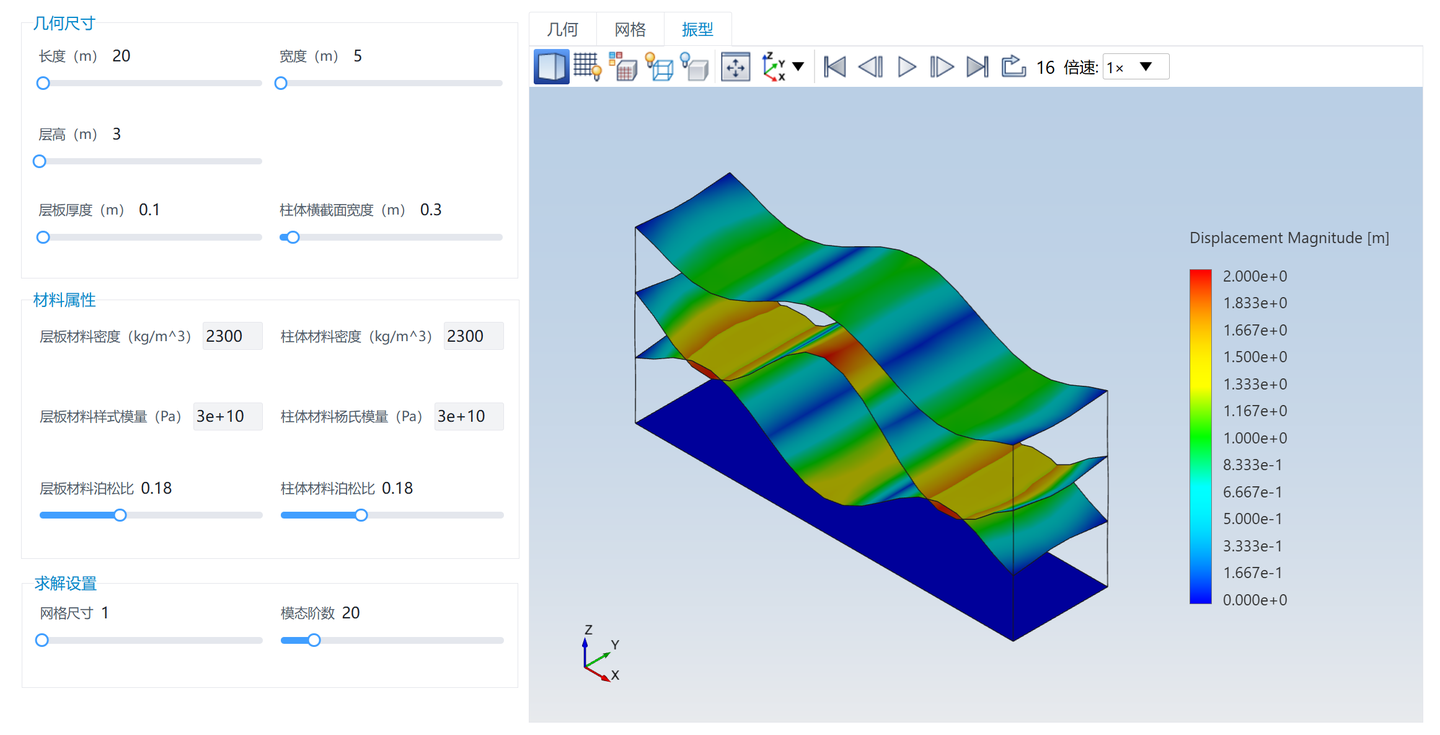Click the 长度（m） label
Viewport: 1440px width, 735px height.
68,56
